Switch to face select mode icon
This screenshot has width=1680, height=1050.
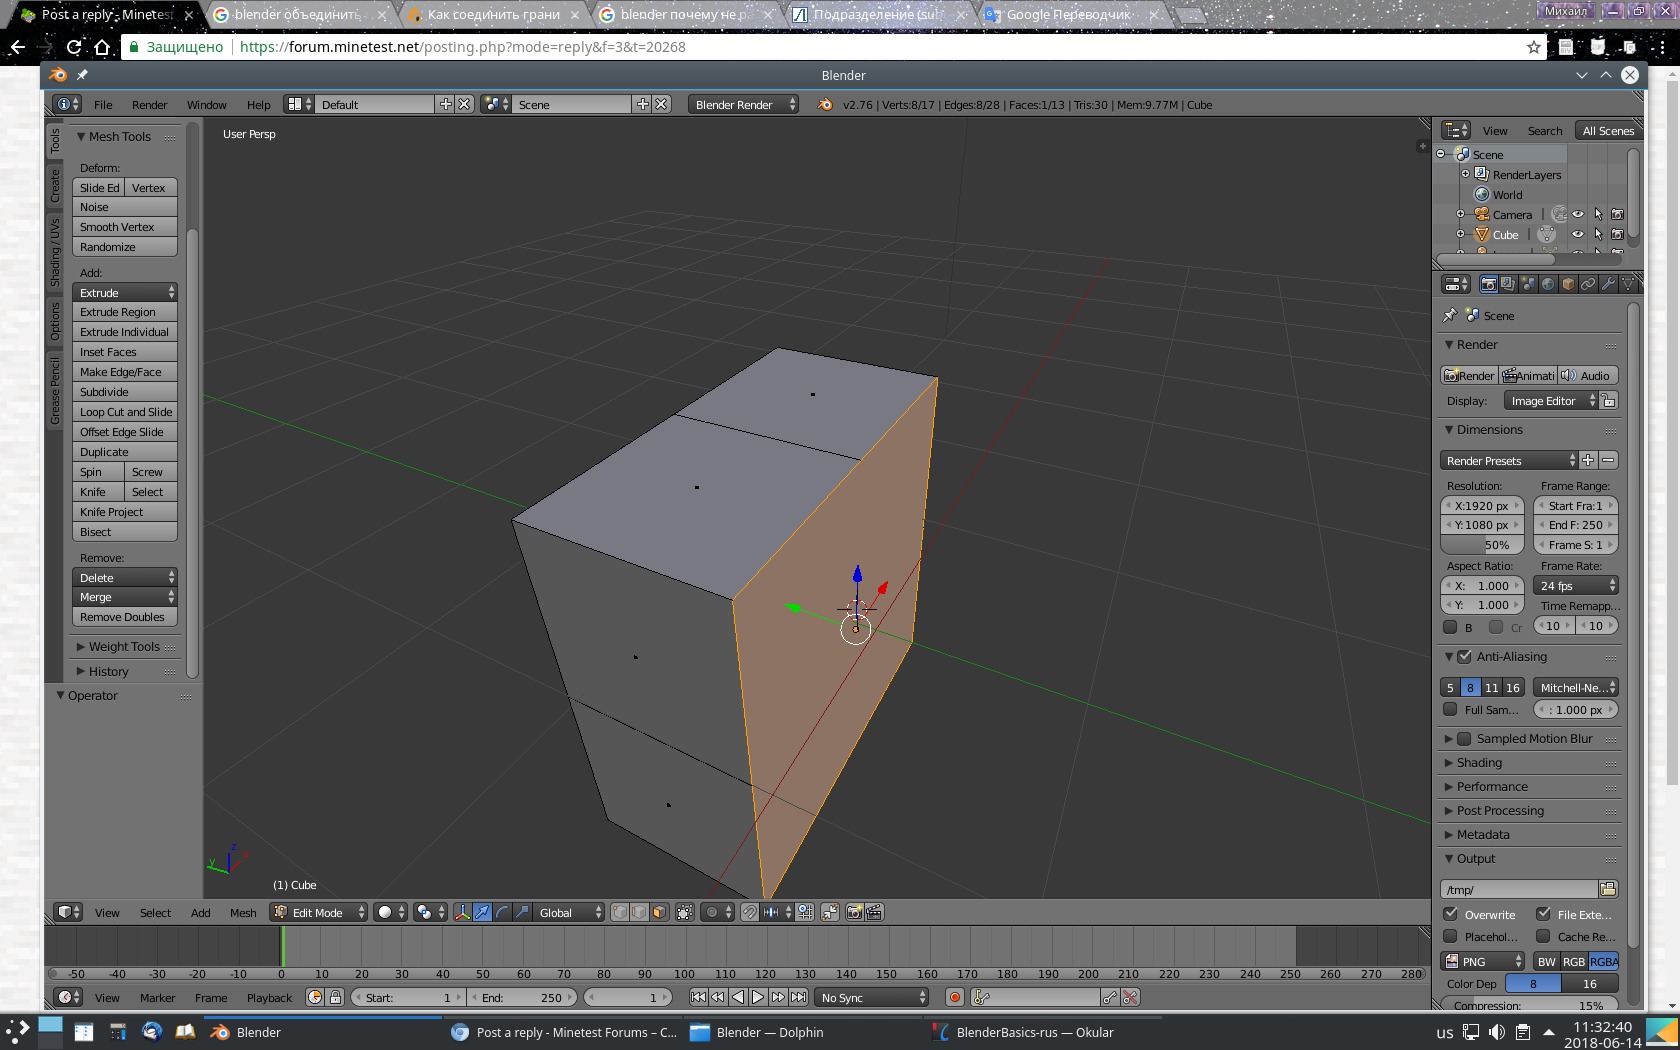point(658,912)
